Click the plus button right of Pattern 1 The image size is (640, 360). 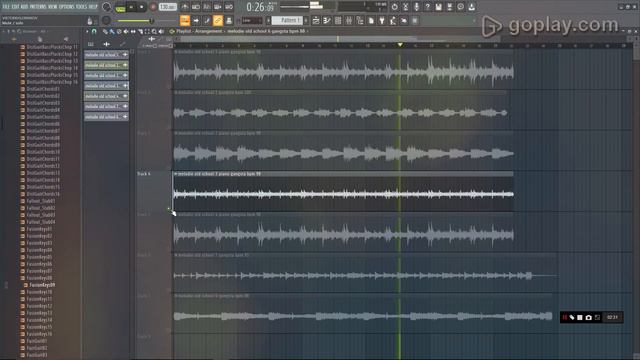(x=306, y=20)
